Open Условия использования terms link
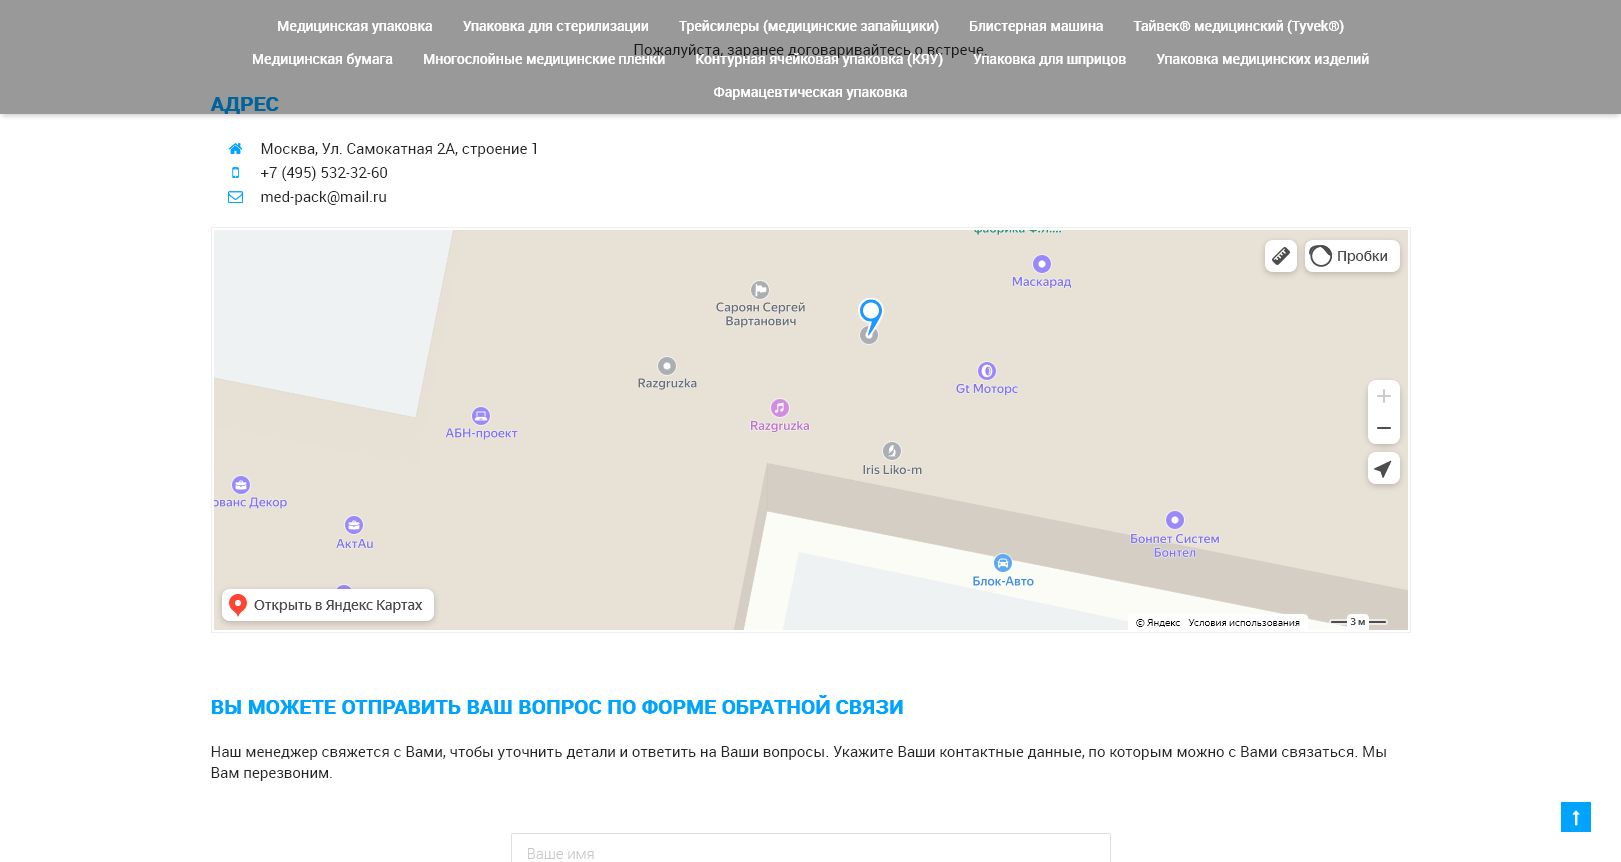Viewport: 1621px width, 862px height. point(1244,623)
